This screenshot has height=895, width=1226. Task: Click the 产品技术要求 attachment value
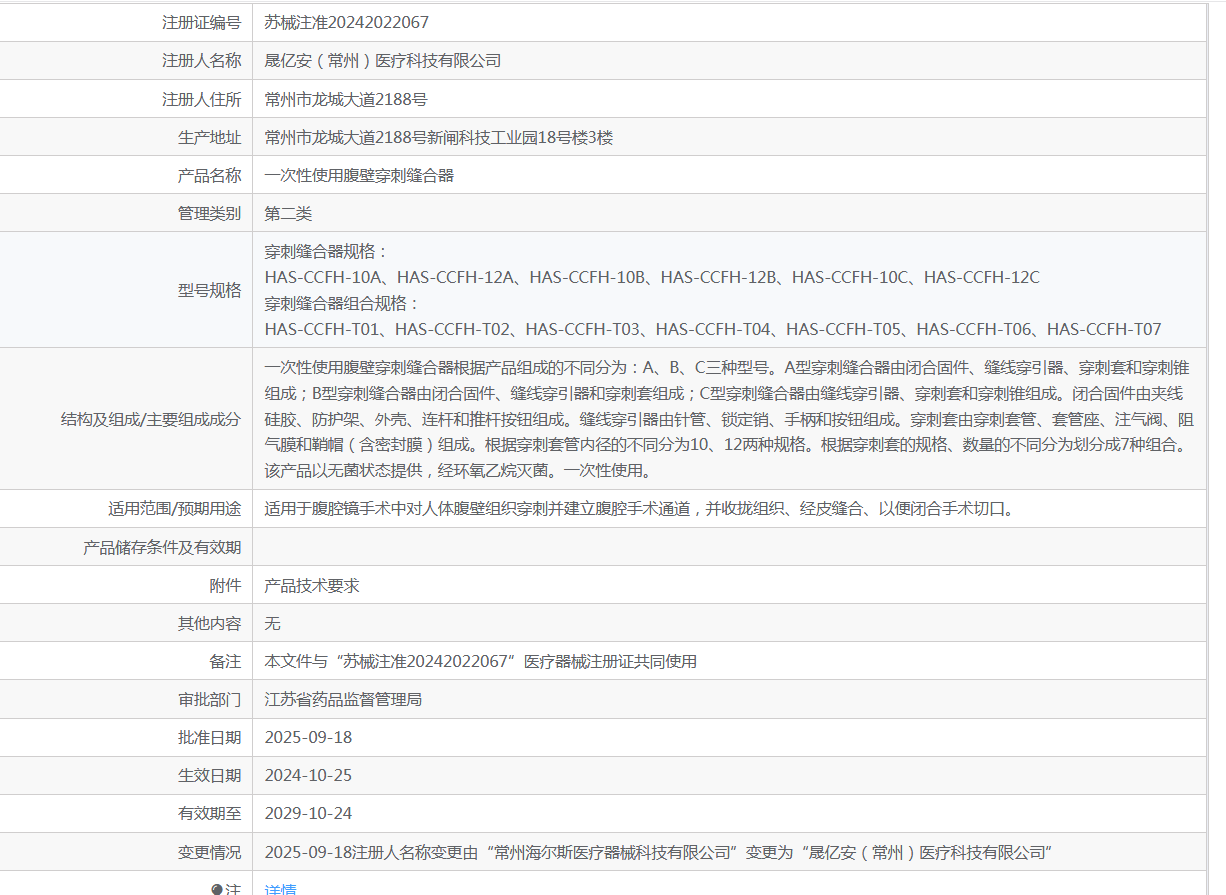click(x=312, y=585)
